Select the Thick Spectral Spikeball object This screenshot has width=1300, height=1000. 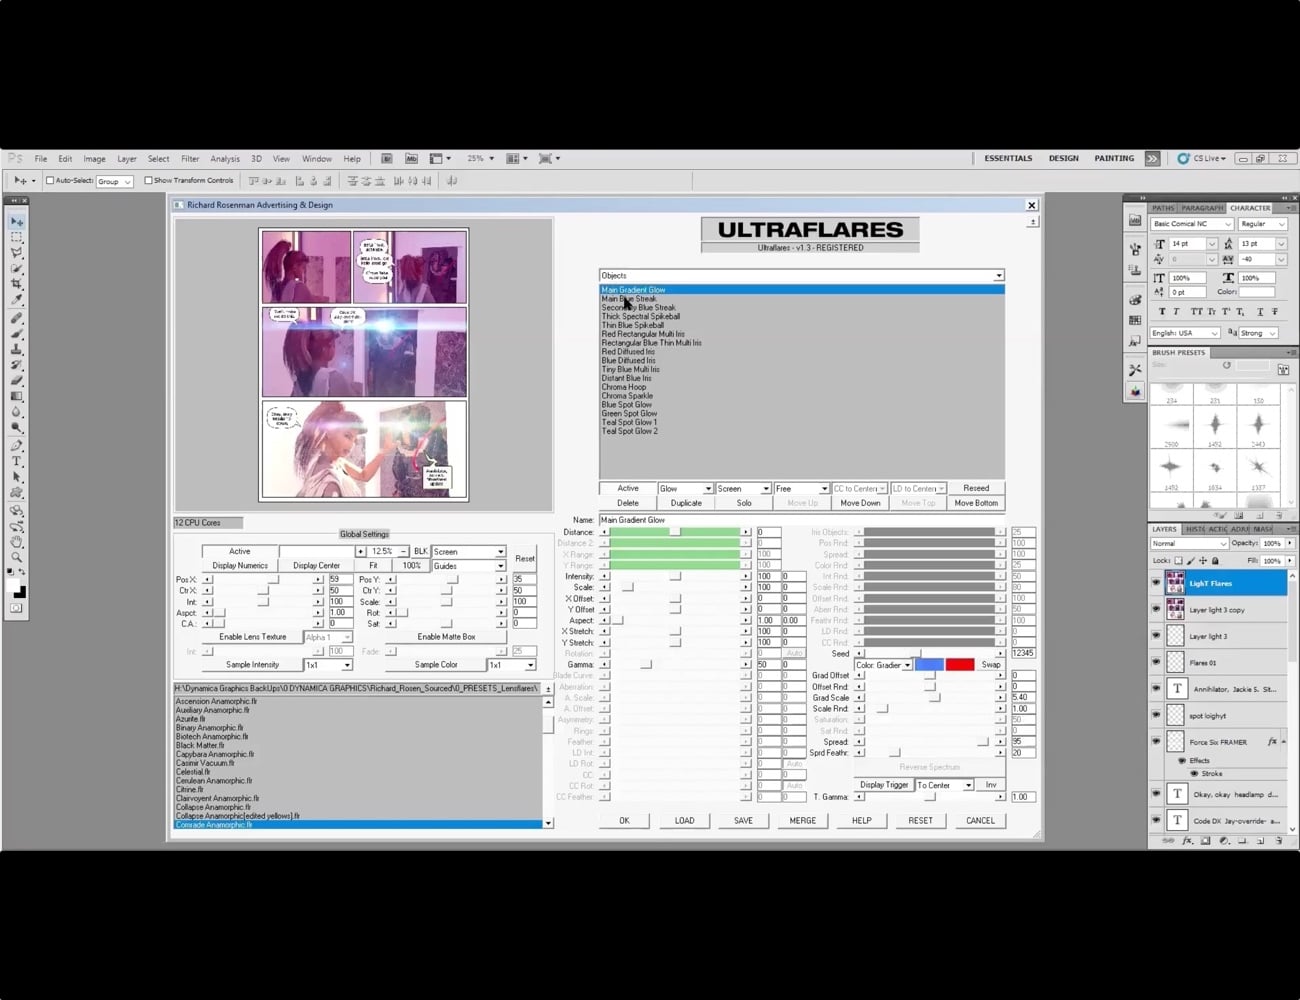click(x=641, y=316)
